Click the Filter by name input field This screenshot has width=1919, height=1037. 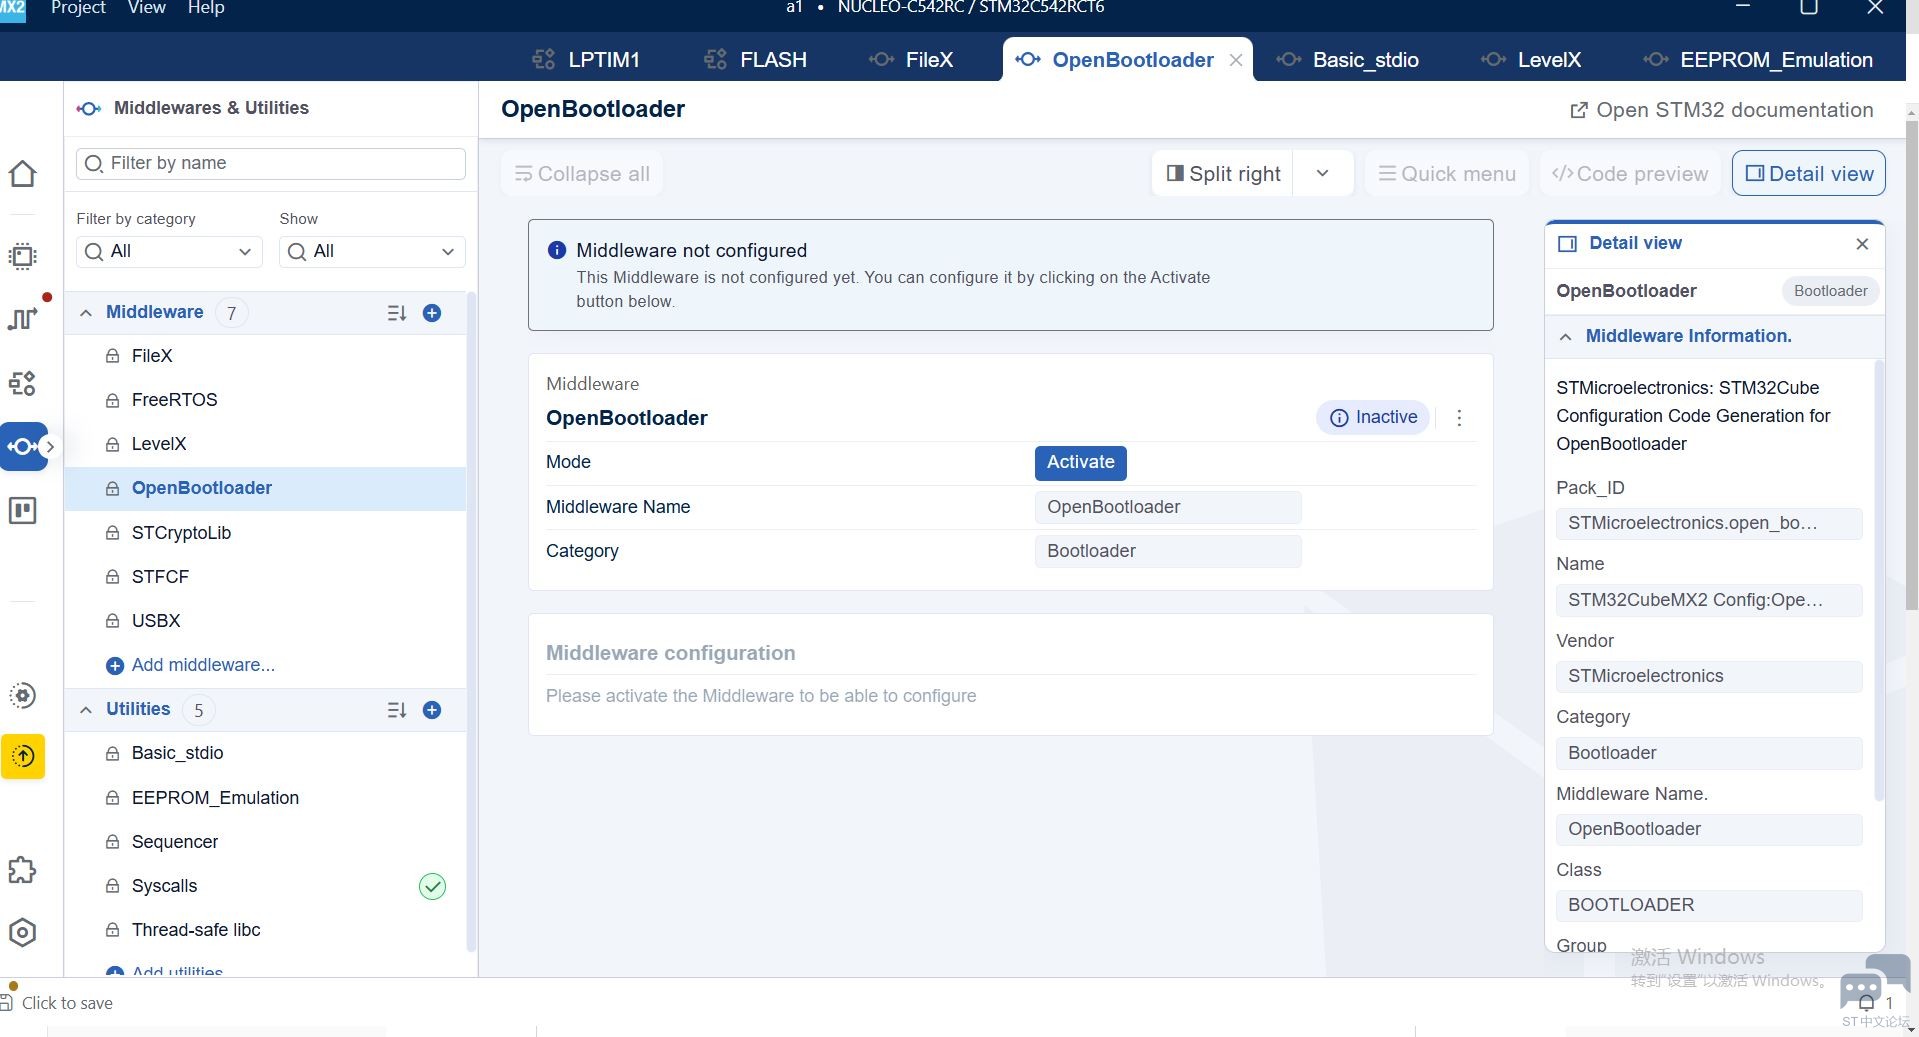click(x=271, y=164)
